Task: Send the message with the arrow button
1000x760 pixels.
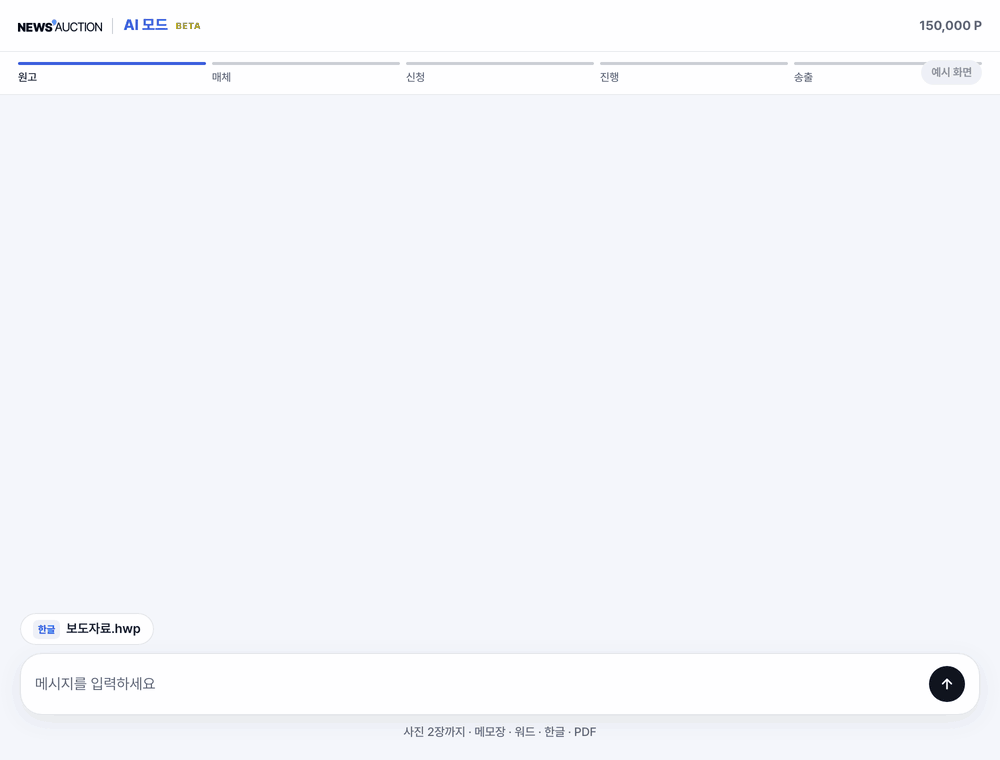Action: [x=946, y=684]
